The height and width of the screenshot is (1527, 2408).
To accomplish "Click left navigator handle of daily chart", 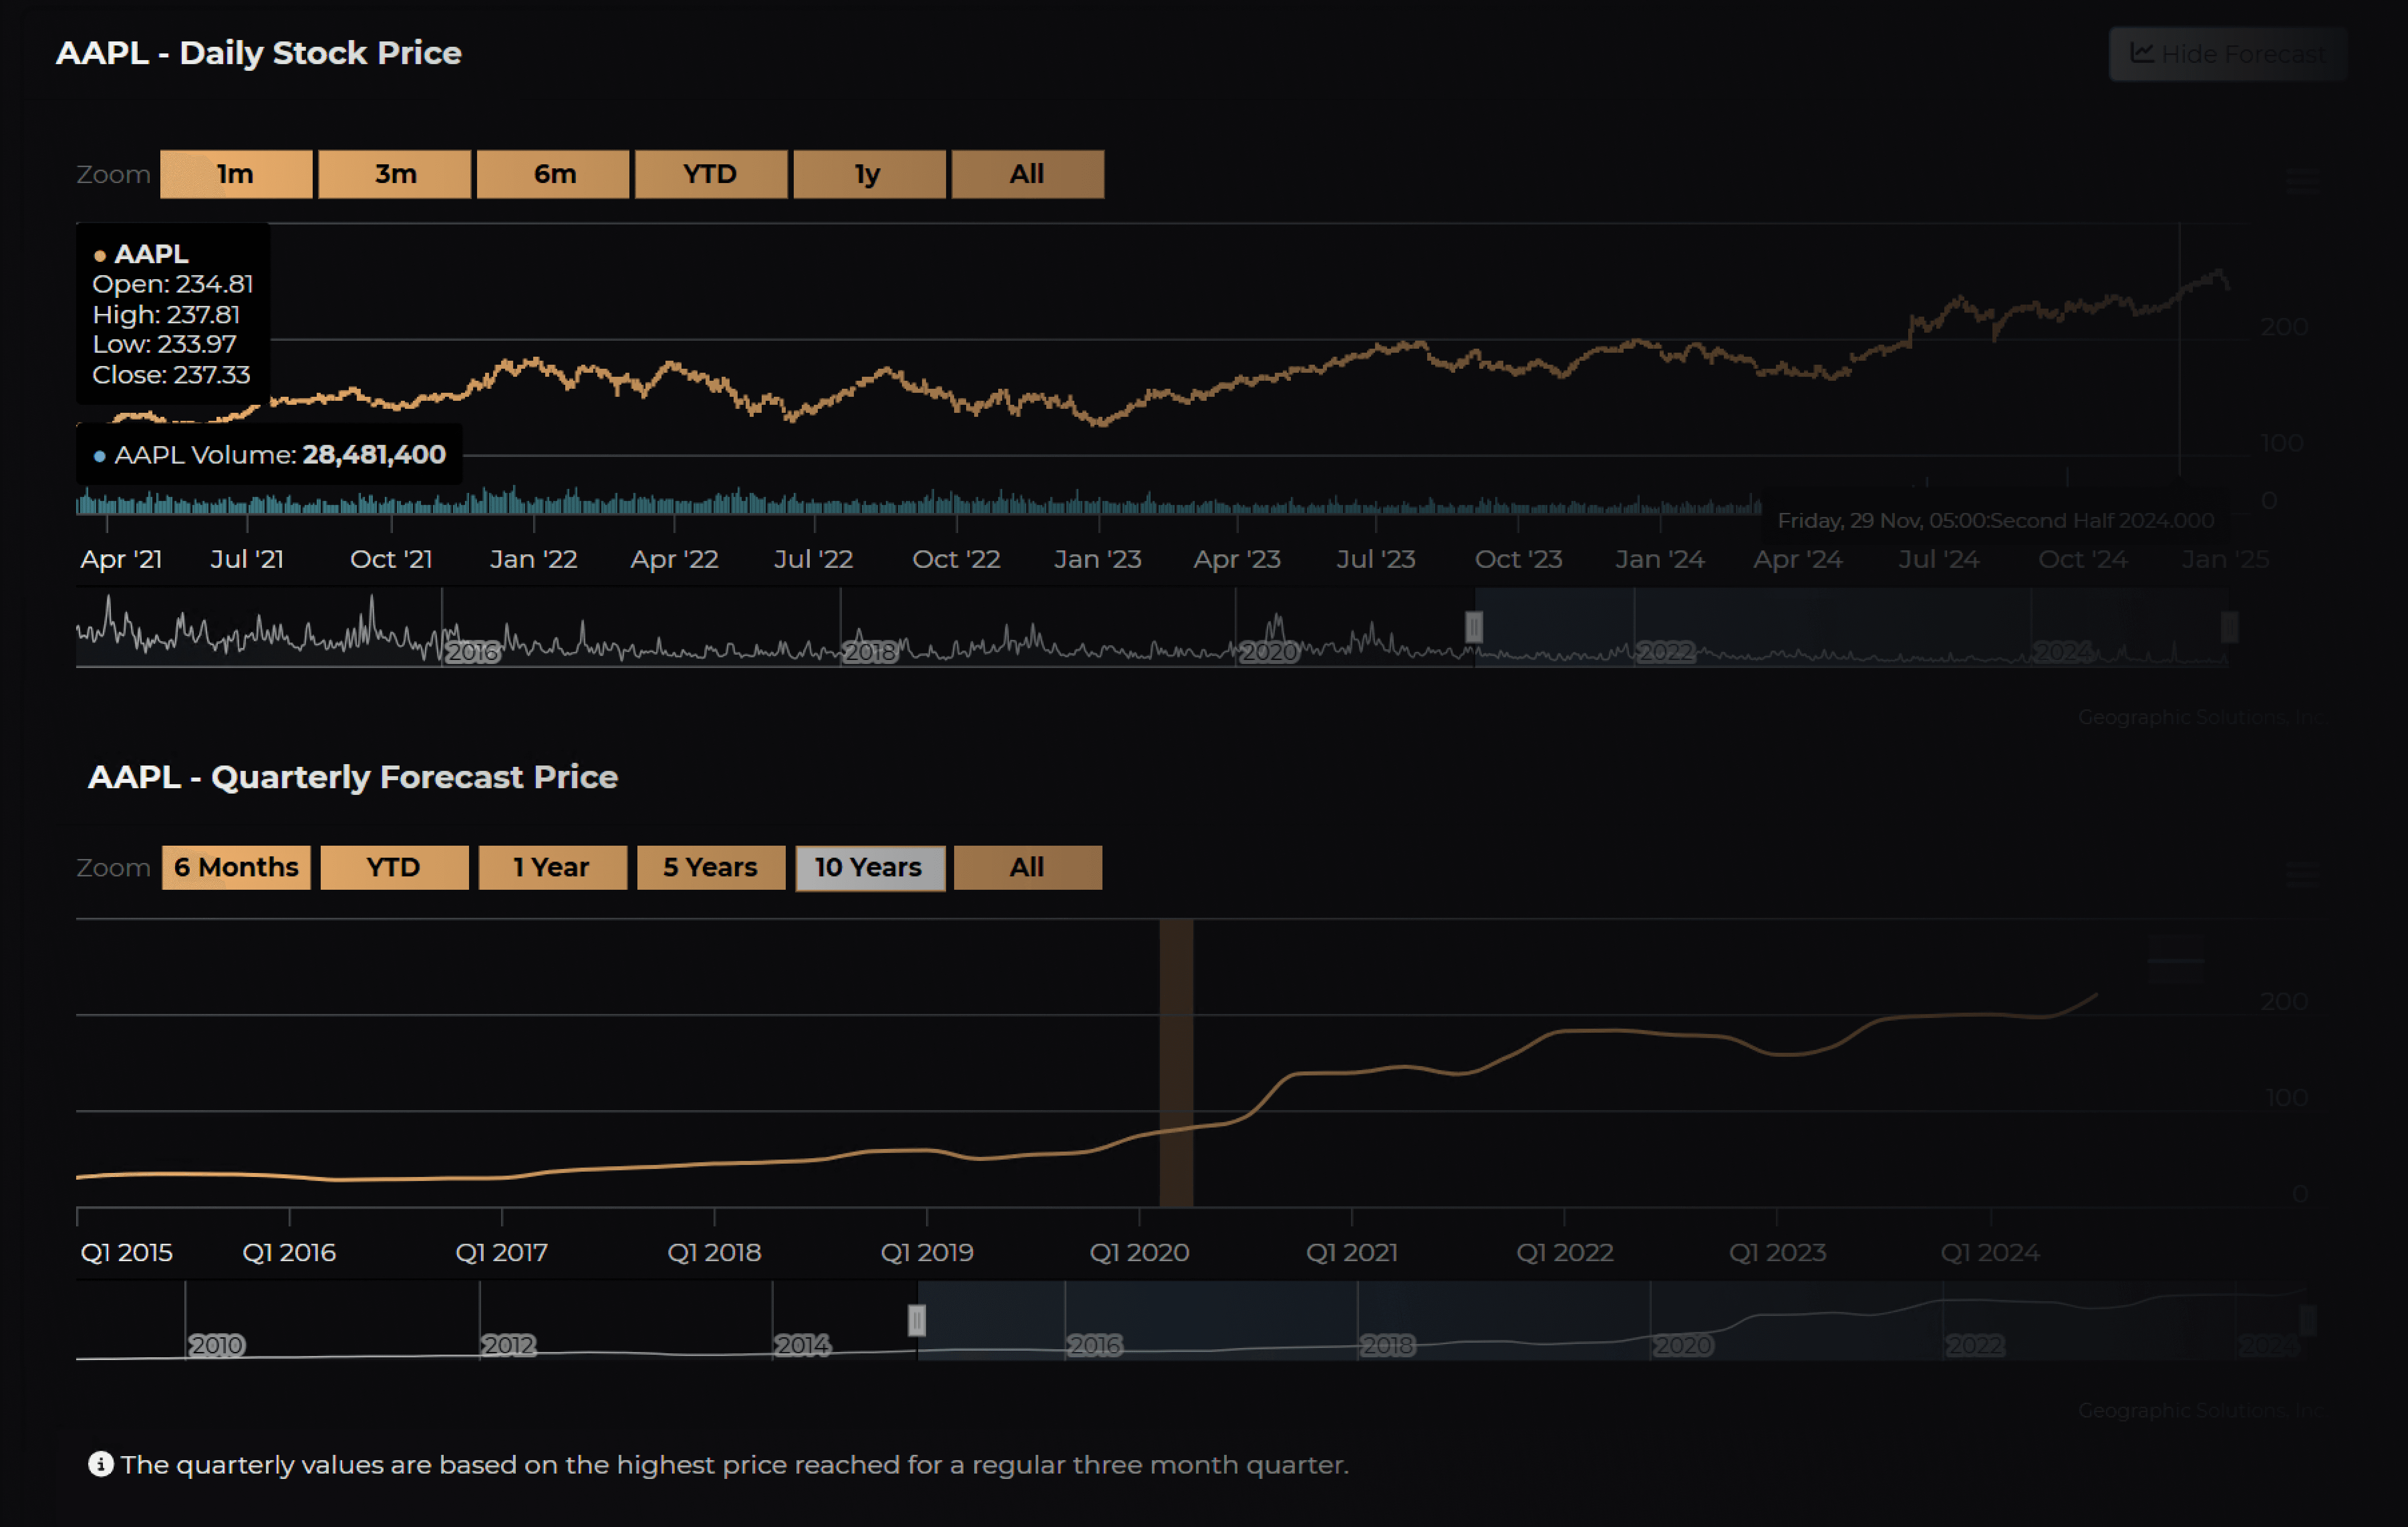I will coord(1474,627).
